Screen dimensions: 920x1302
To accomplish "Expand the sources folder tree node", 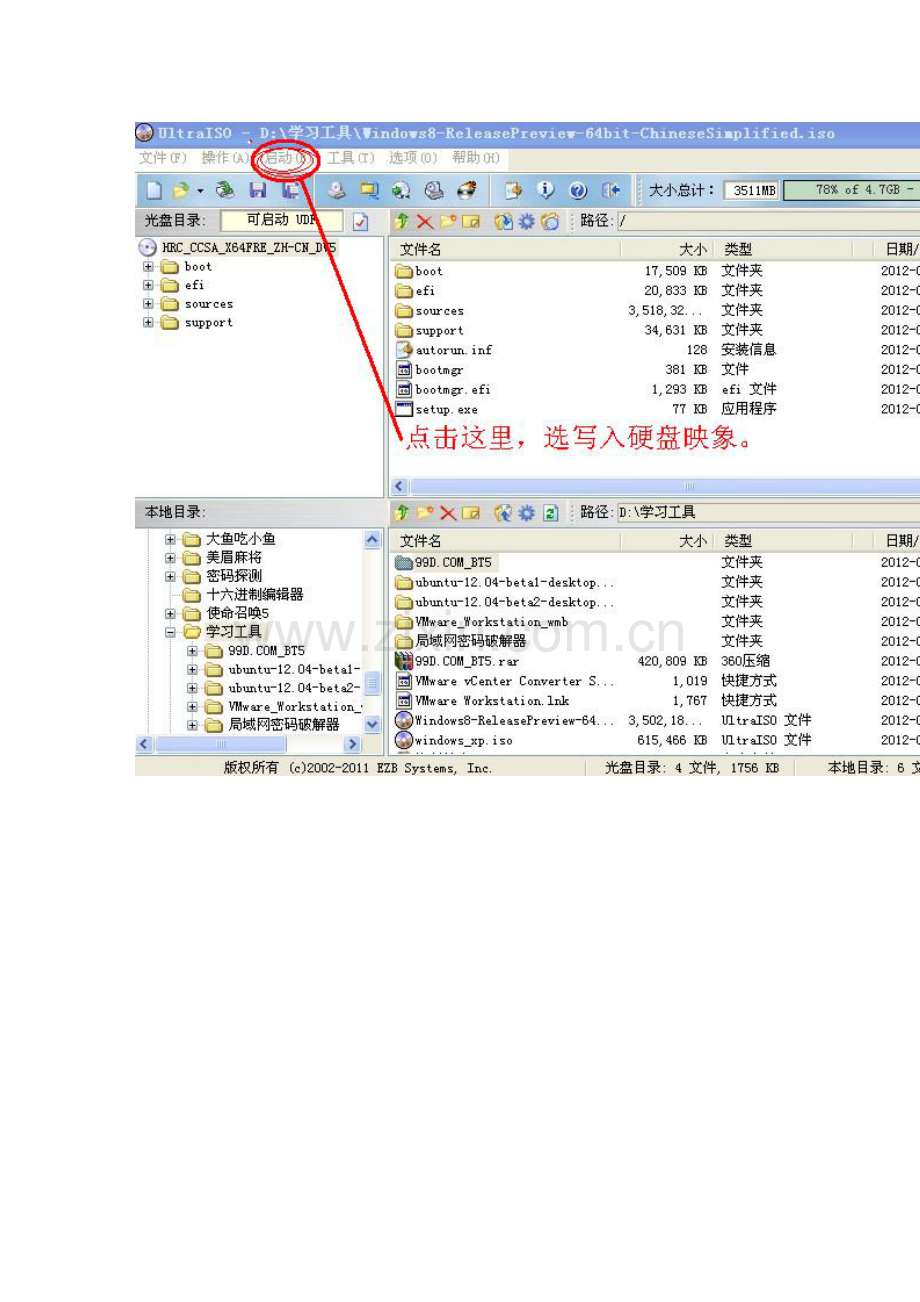I will click(149, 304).
